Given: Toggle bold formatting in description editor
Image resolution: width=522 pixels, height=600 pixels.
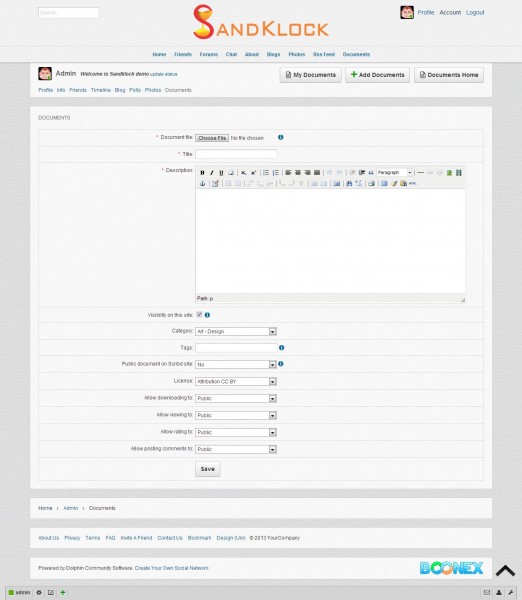Looking at the screenshot, I should point(202,173).
